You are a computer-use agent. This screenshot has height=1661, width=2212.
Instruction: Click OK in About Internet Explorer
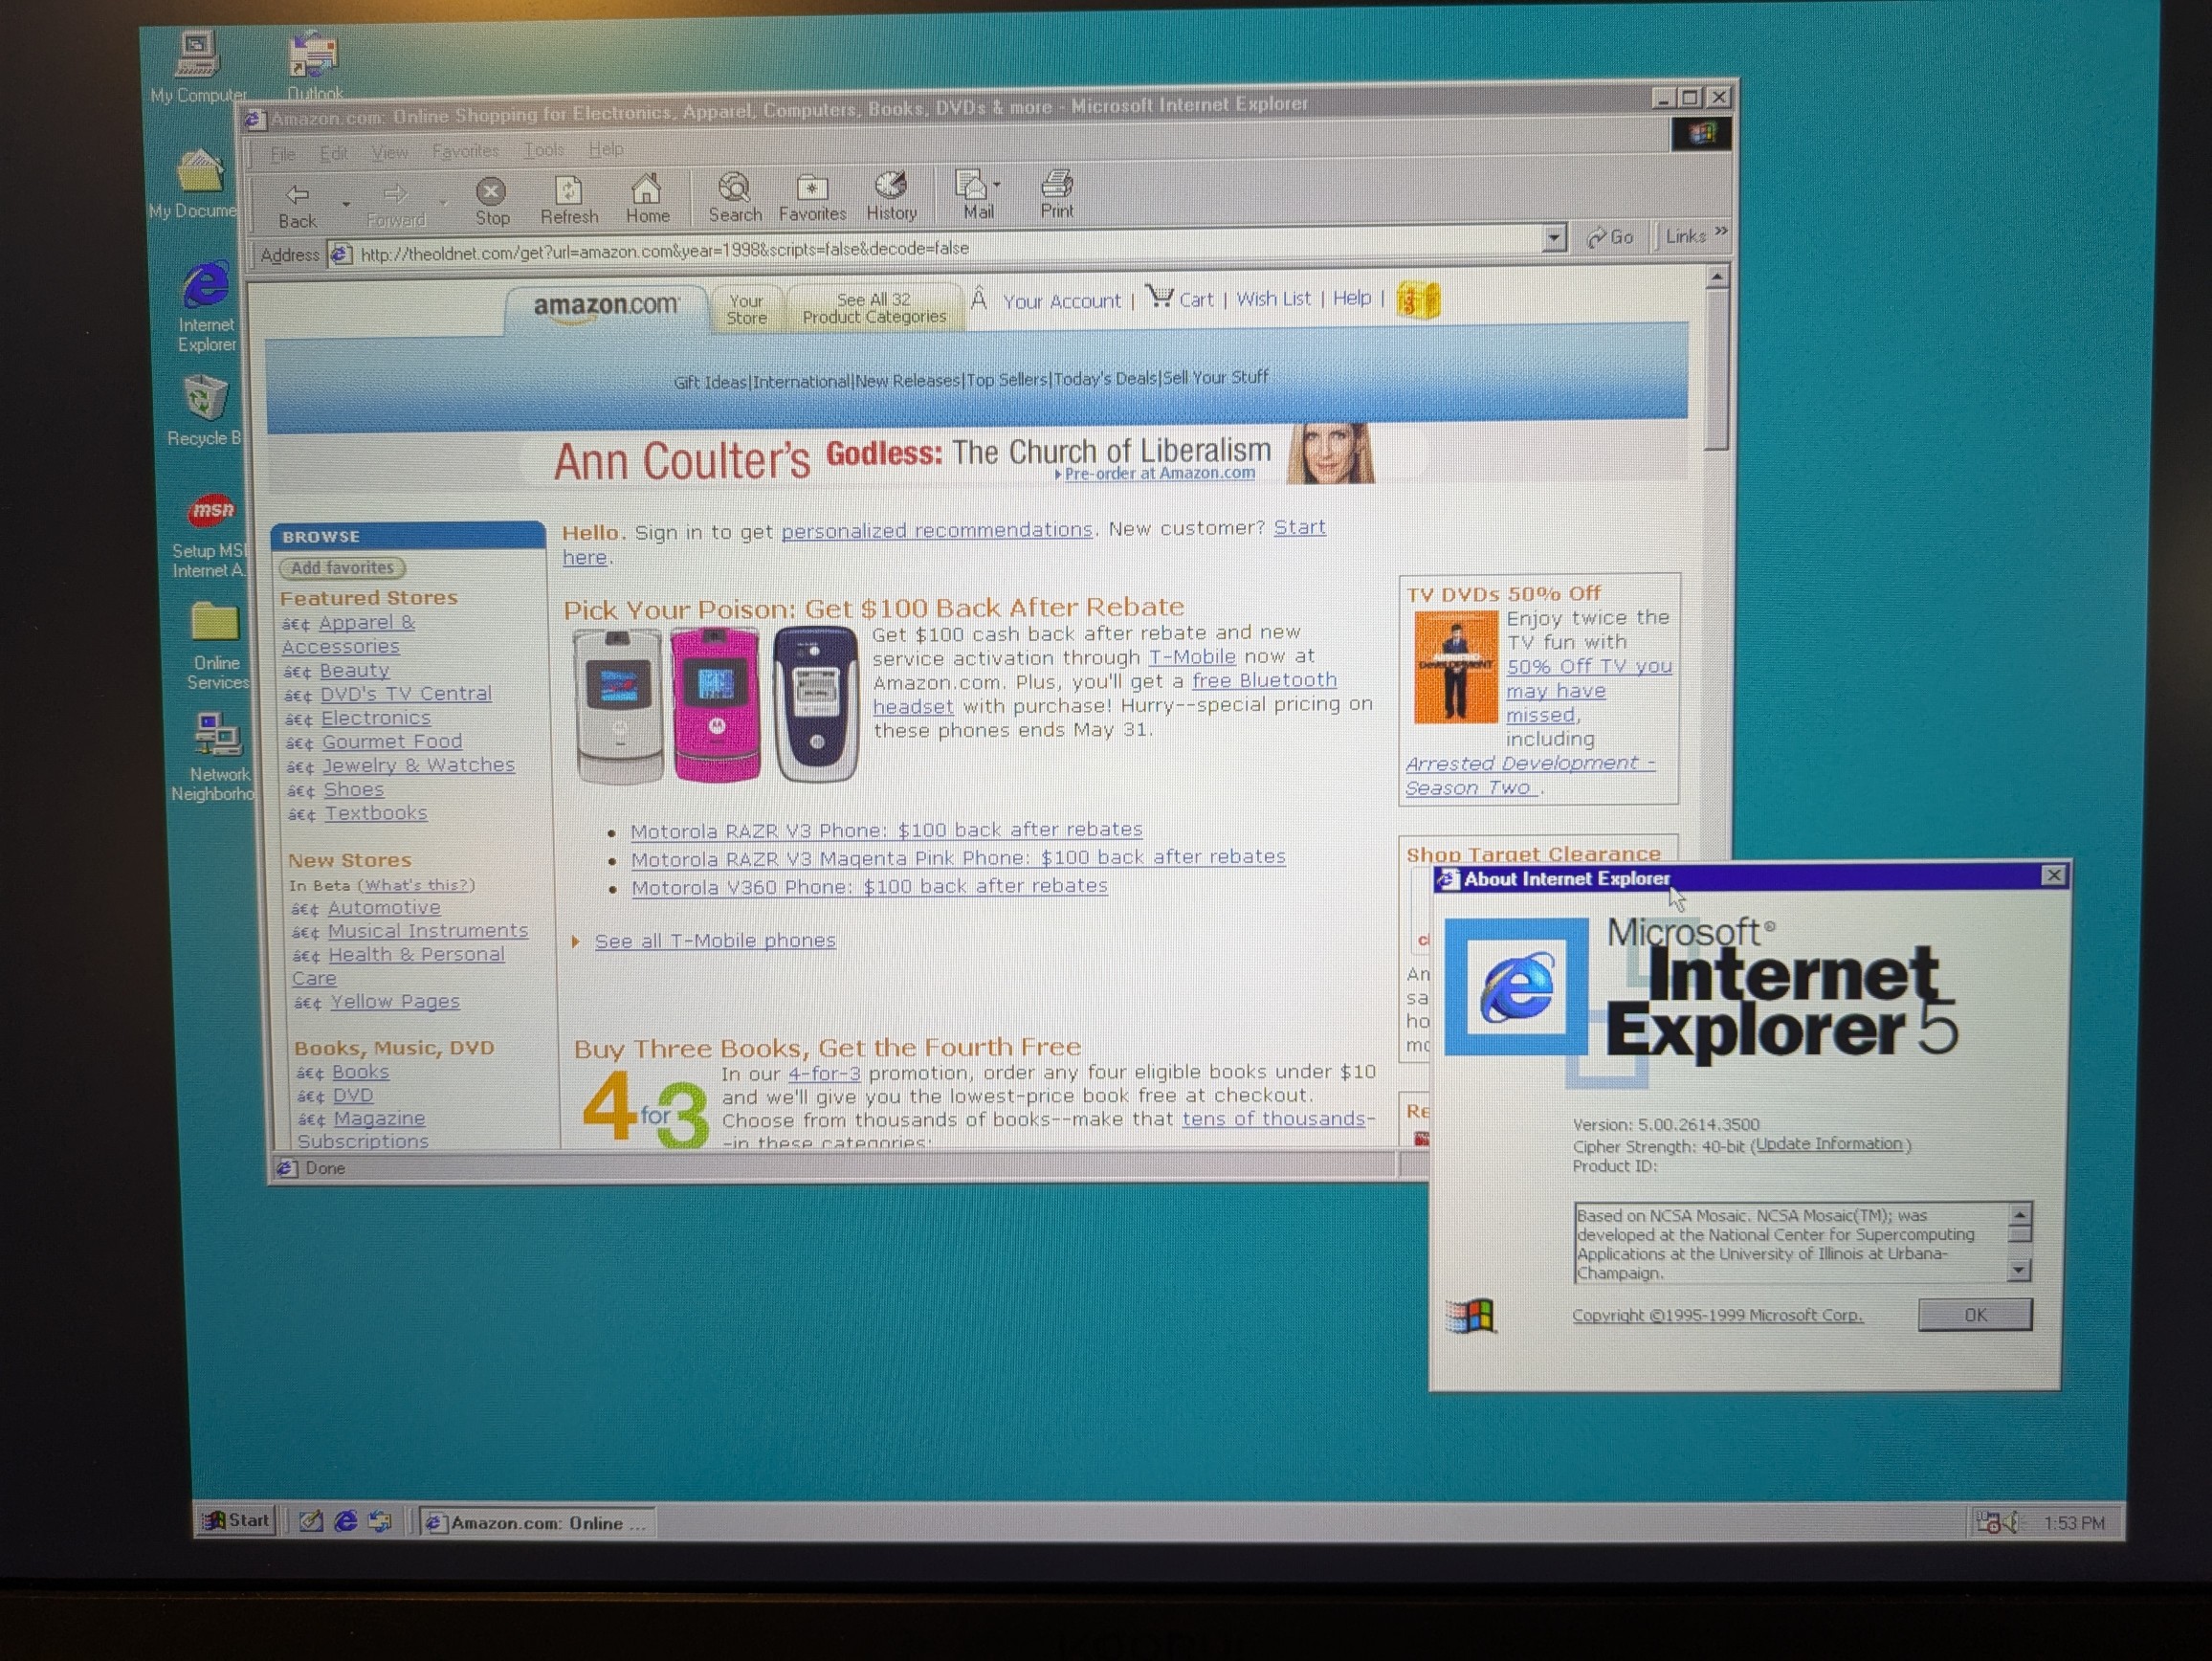pyautogui.click(x=1975, y=1315)
